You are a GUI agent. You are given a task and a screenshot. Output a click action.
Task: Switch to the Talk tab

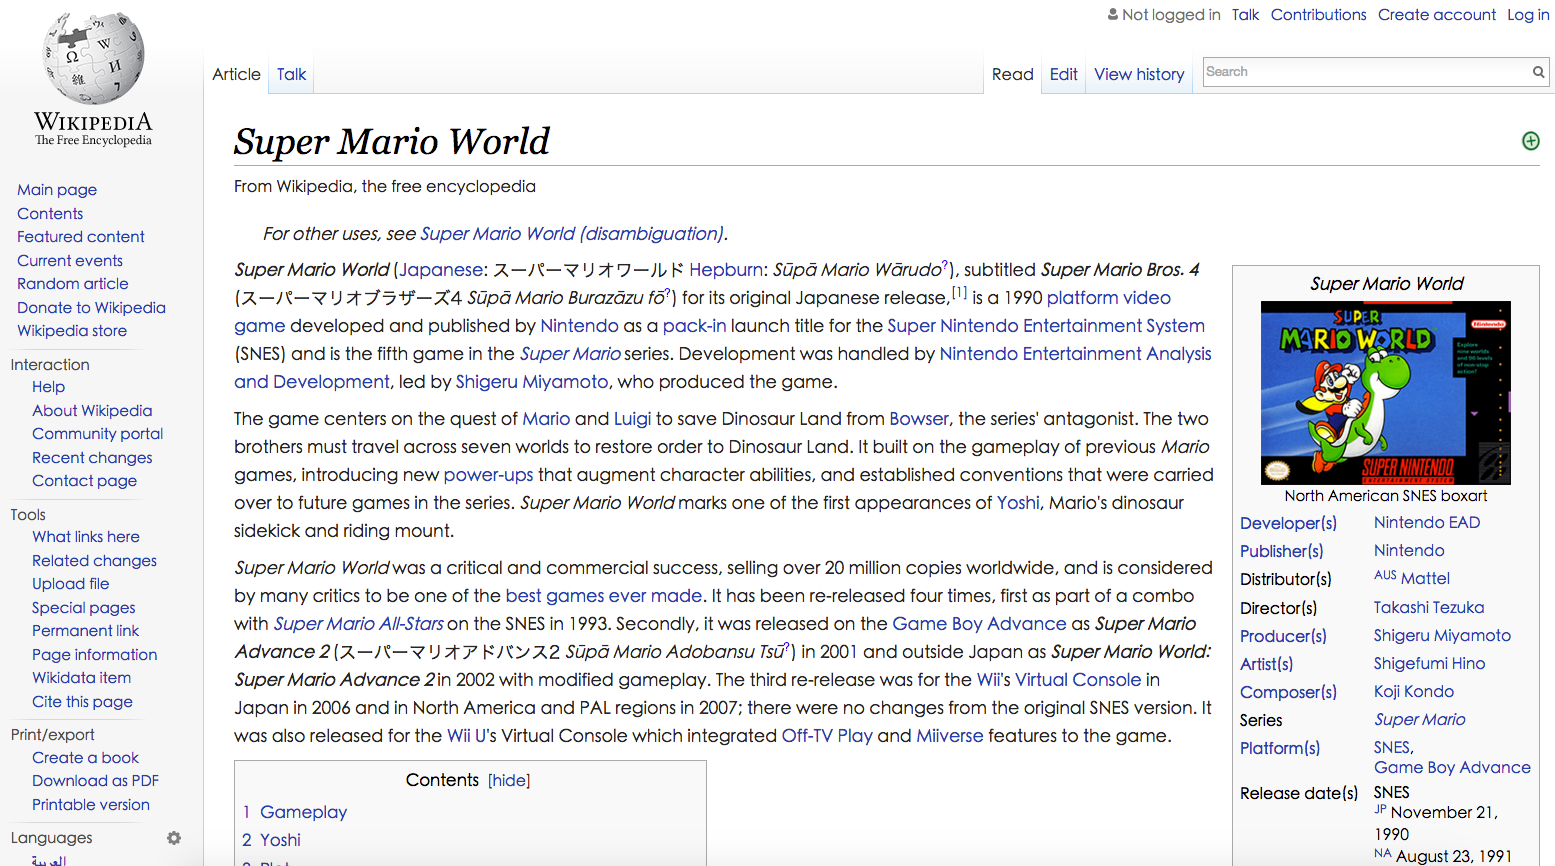291,74
